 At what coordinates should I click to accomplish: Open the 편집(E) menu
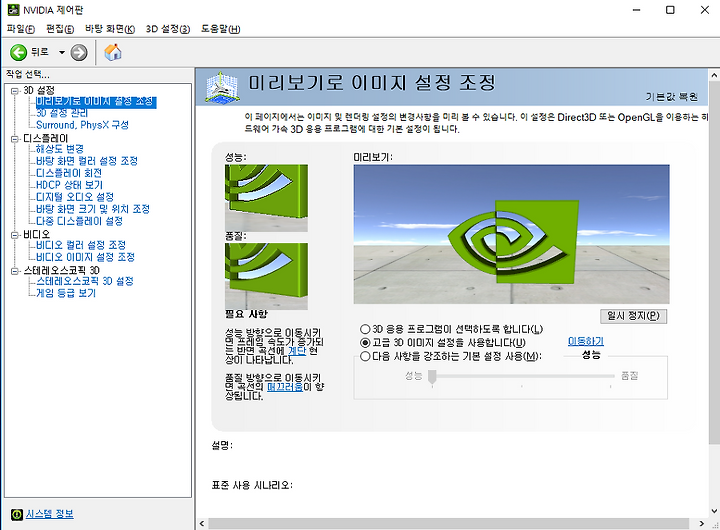click(60, 29)
